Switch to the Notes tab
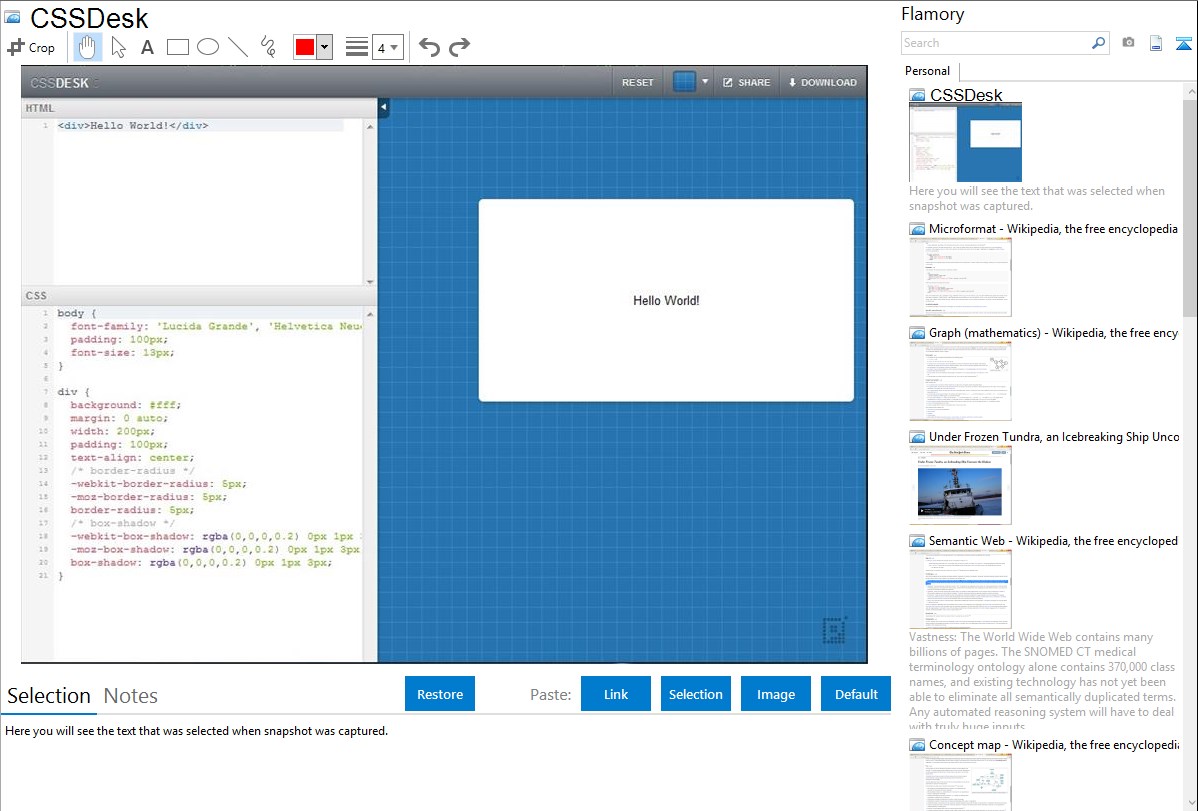This screenshot has width=1198, height=811. (x=131, y=696)
